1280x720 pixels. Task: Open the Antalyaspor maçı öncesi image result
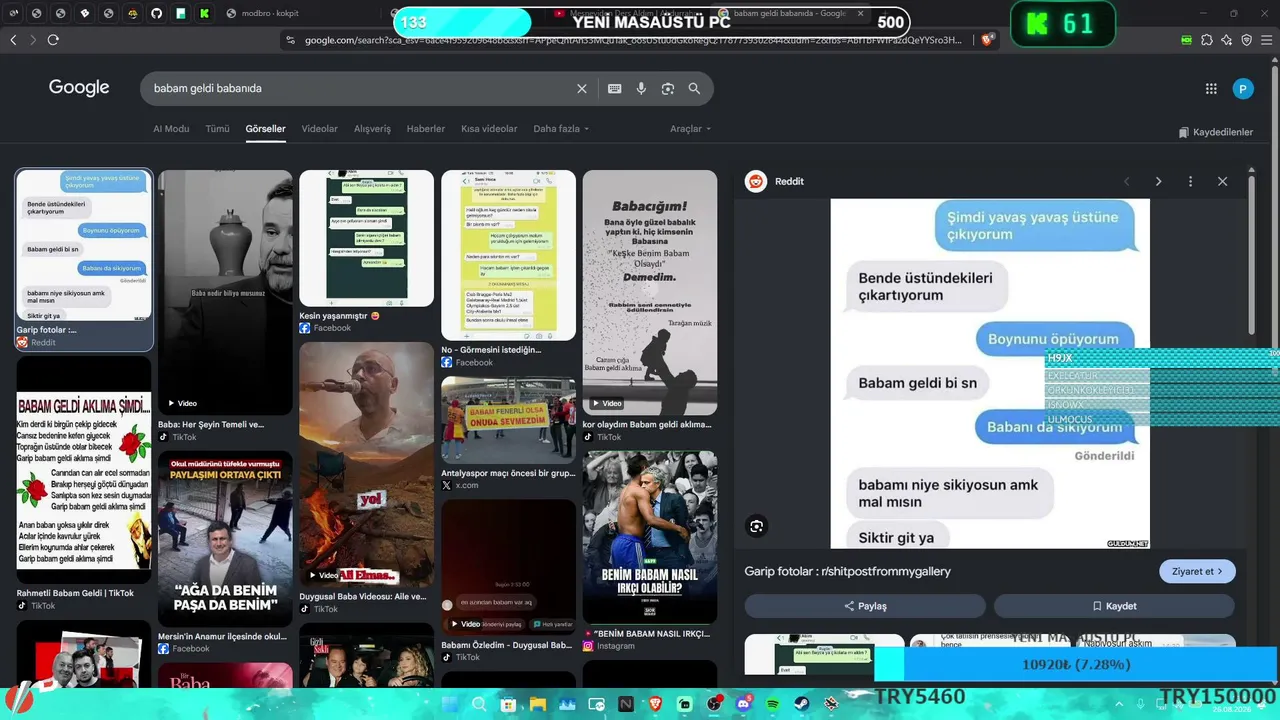coord(508,420)
